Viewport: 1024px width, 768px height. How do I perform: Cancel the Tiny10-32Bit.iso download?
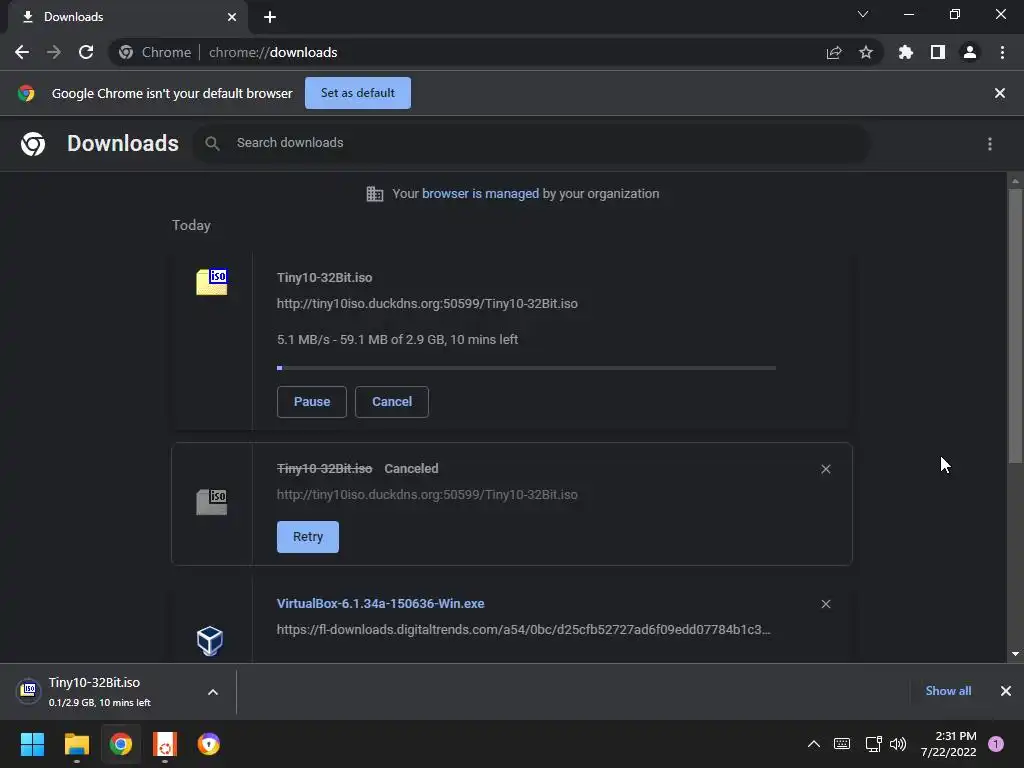(392, 402)
